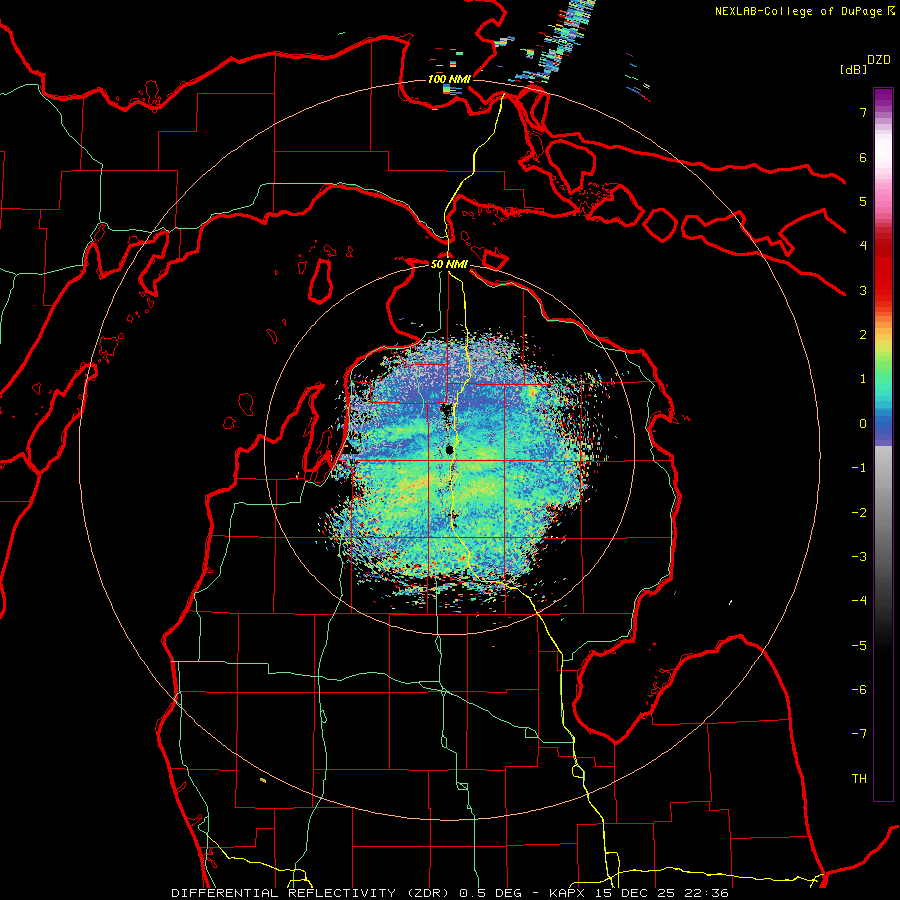The image size is (900, 900).
Task: Click legend value 1
Action: pyautogui.click(x=863, y=379)
